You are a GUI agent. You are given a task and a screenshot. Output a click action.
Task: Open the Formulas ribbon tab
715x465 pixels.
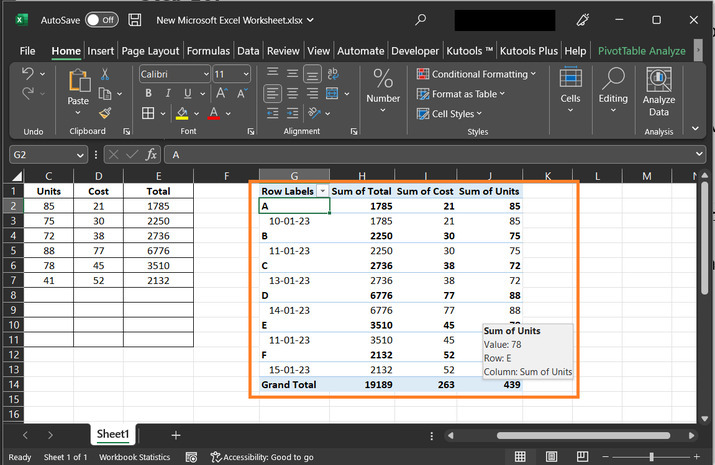(x=210, y=51)
